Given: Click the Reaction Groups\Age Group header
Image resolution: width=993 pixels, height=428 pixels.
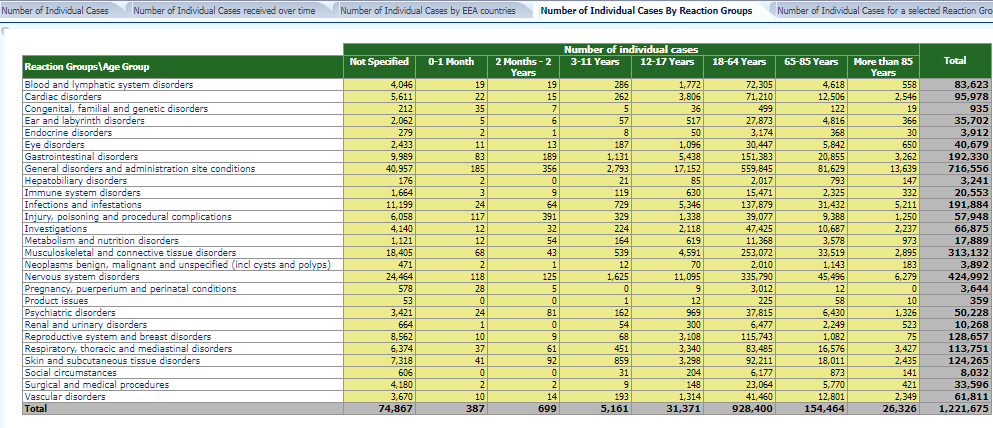Looking at the screenshot, I should 87,67.
